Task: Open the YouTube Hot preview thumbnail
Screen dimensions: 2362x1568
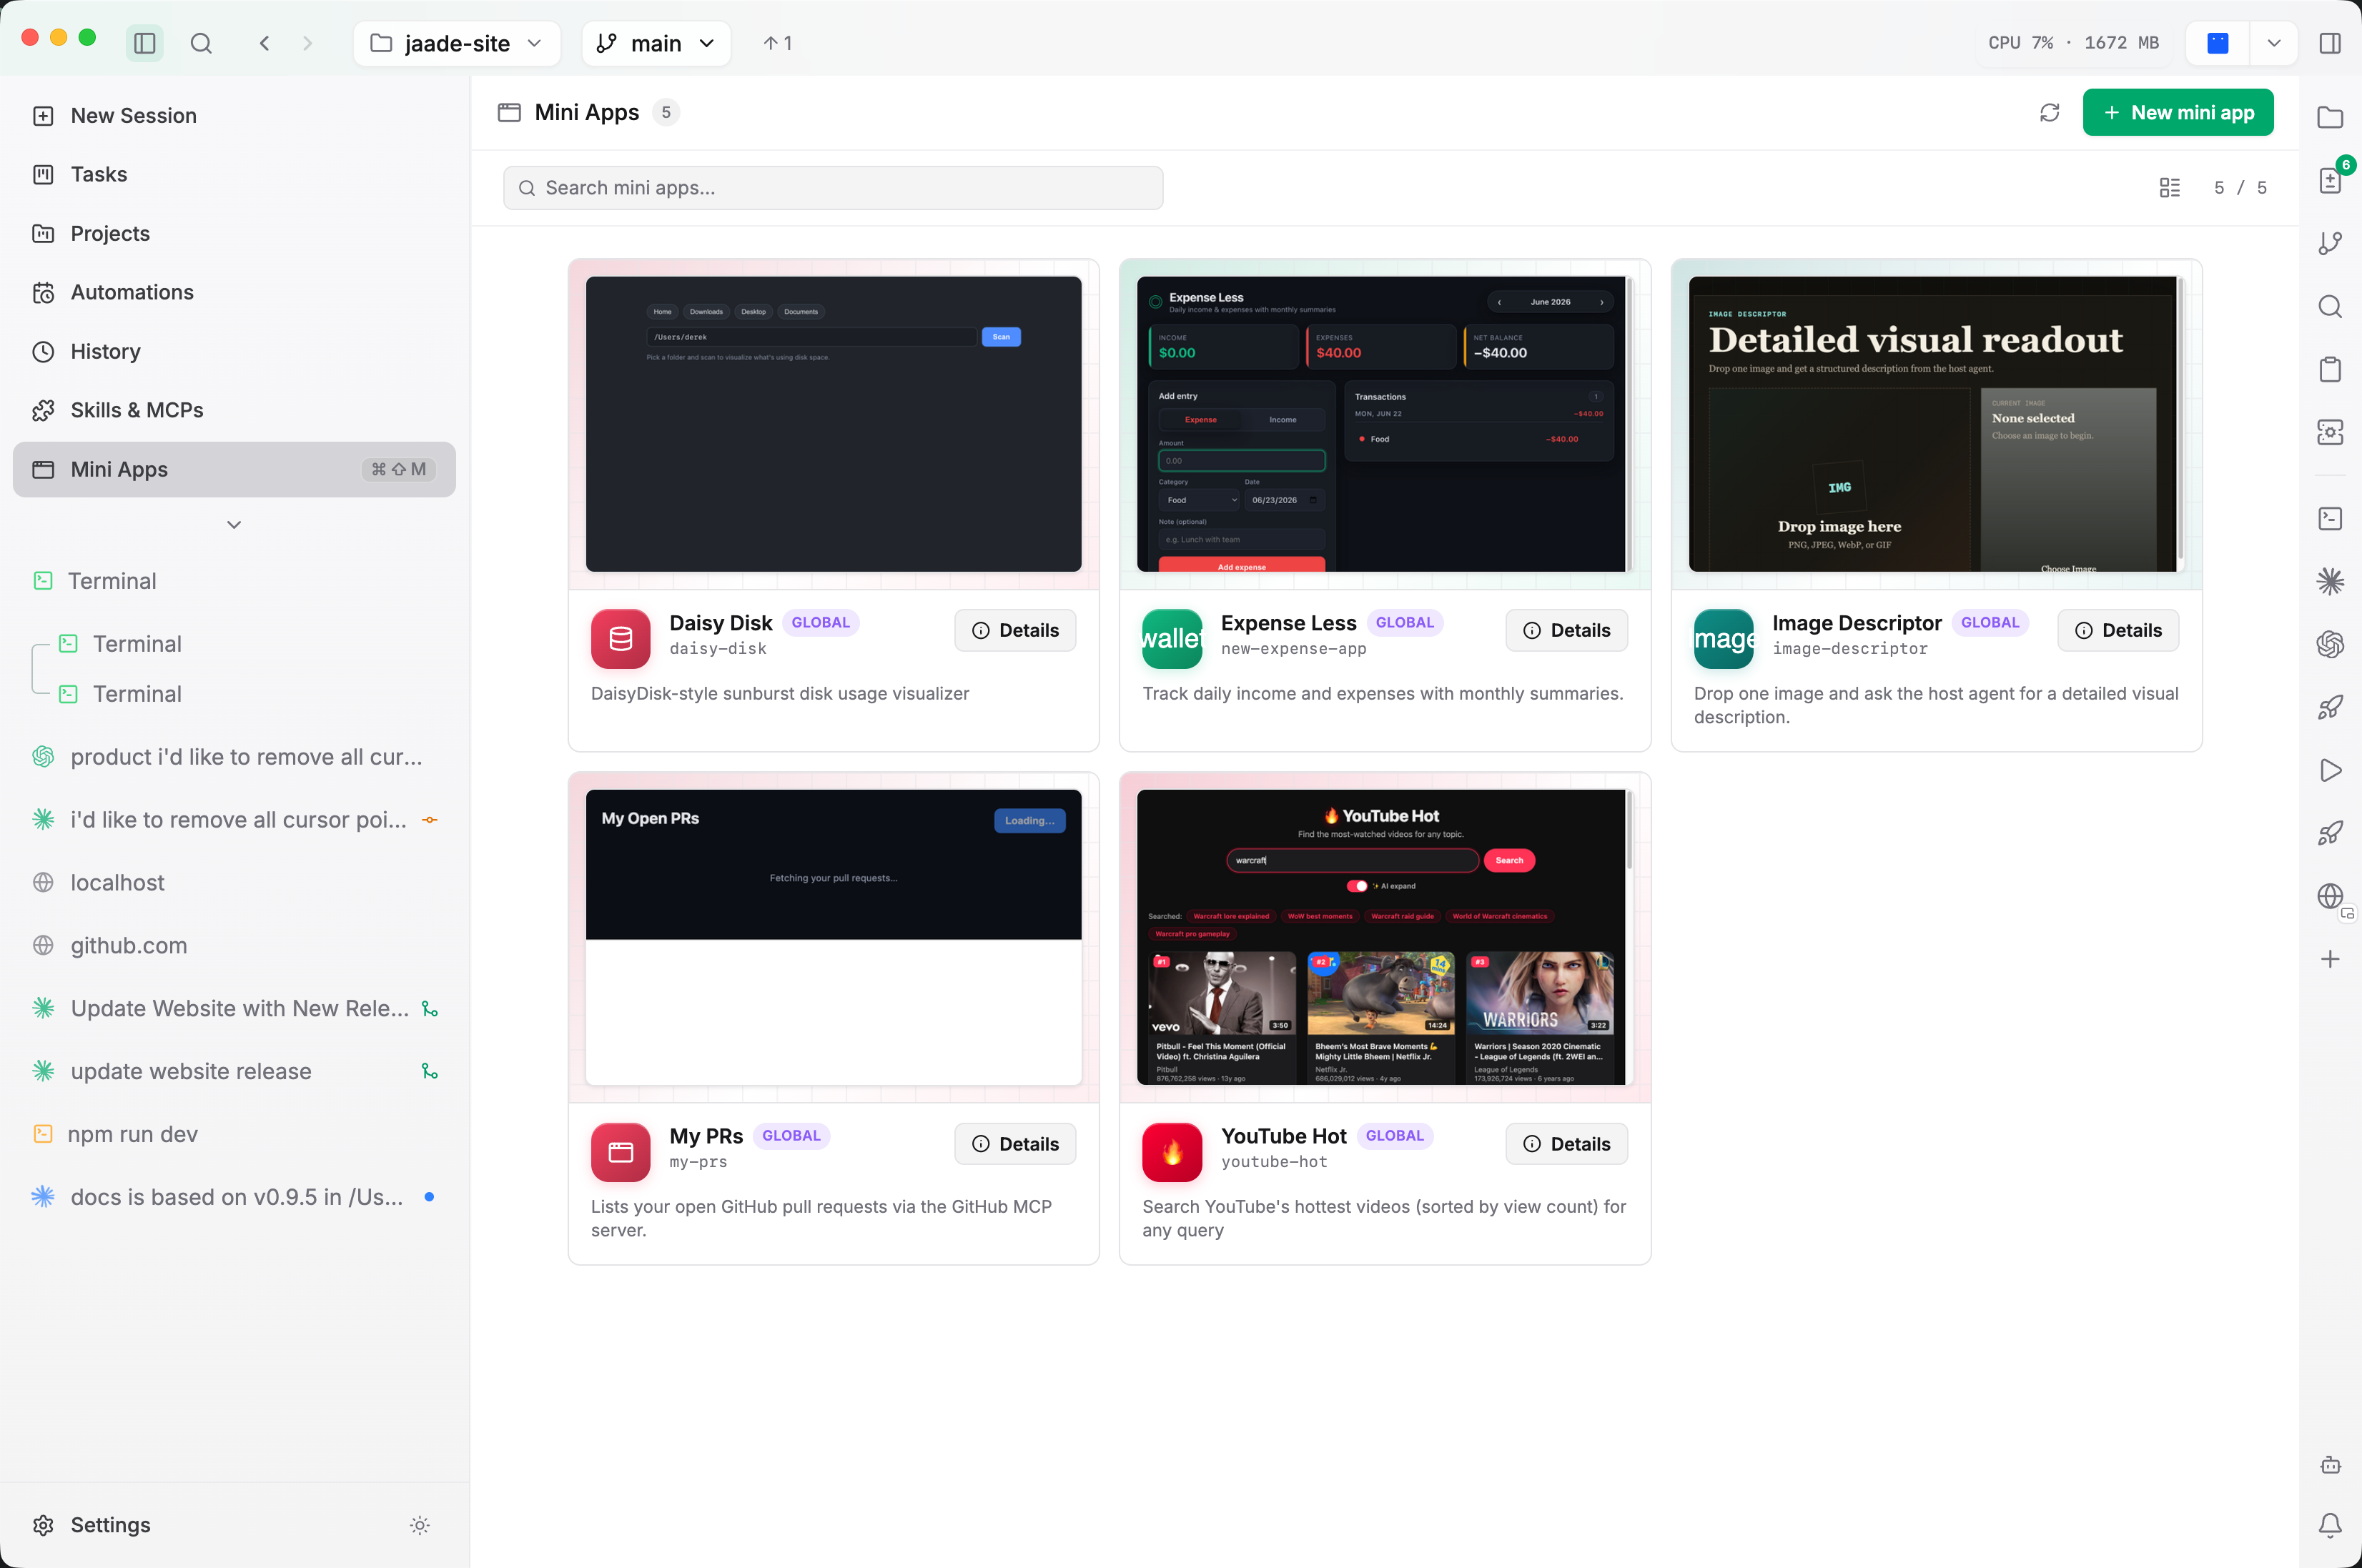Action: click(x=1384, y=937)
